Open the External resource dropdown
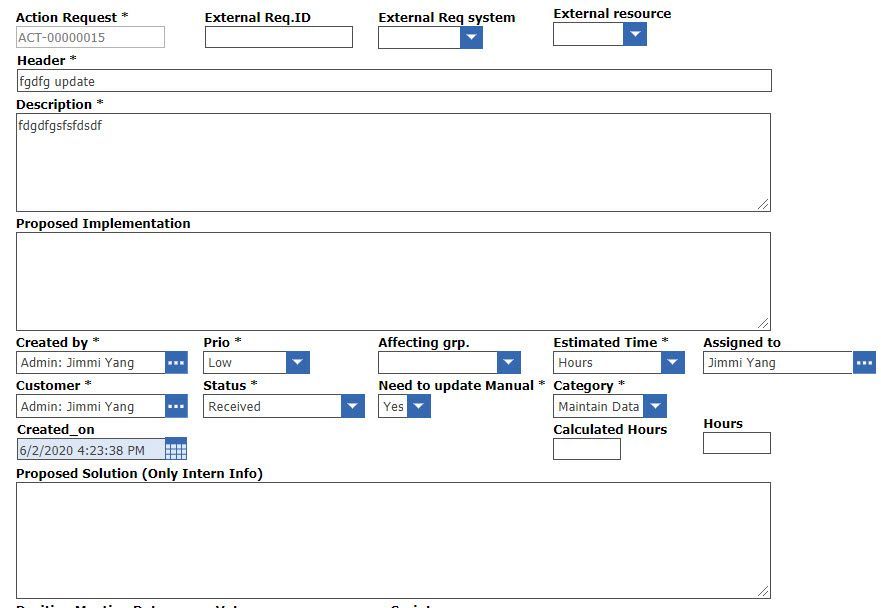 tap(634, 34)
